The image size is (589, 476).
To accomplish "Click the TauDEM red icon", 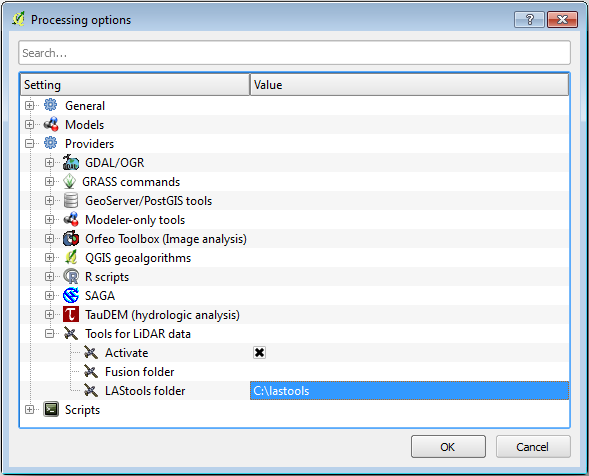I will [71, 314].
